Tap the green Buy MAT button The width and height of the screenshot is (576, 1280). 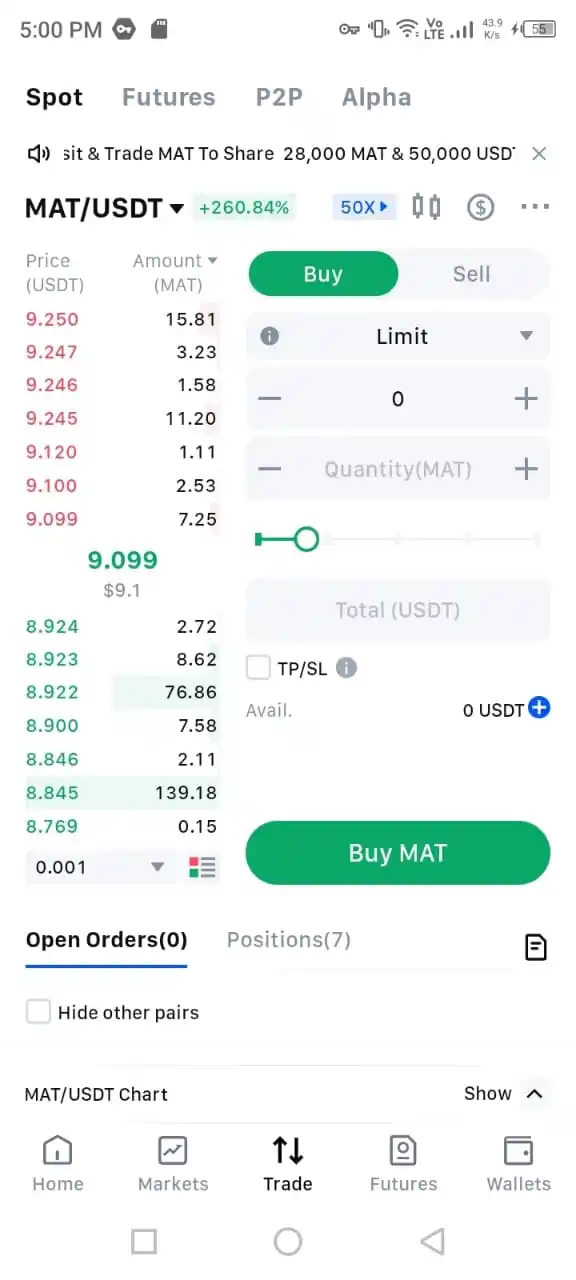pos(398,853)
